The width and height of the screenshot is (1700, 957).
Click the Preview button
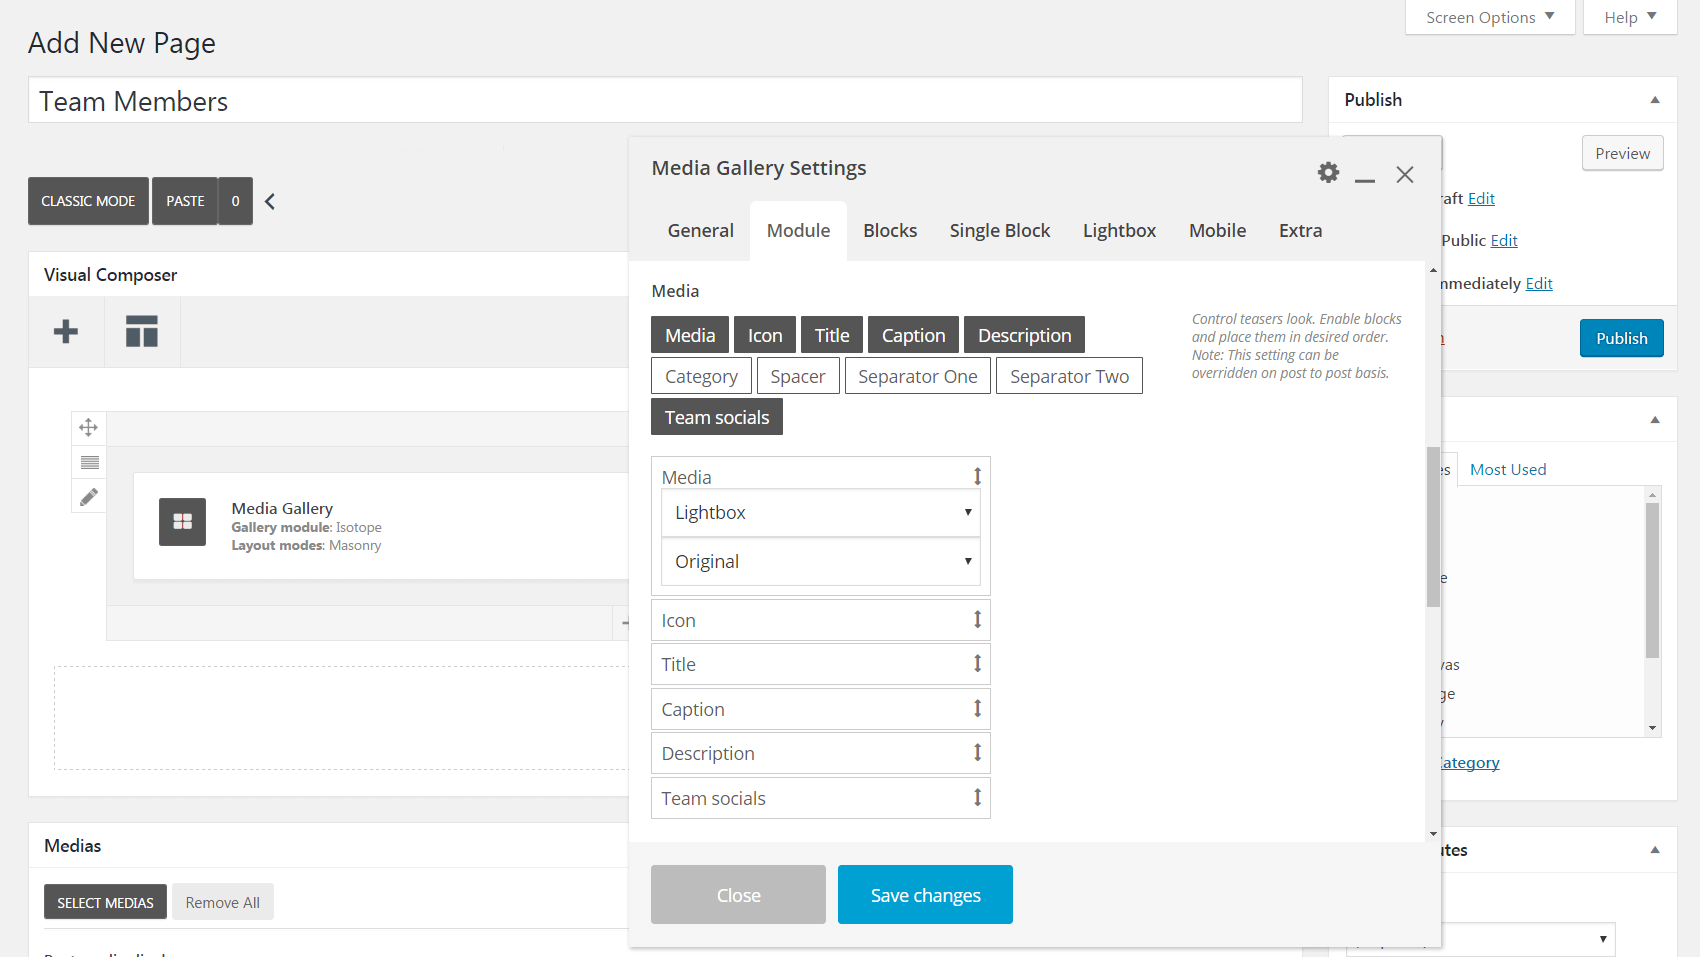point(1622,153)
